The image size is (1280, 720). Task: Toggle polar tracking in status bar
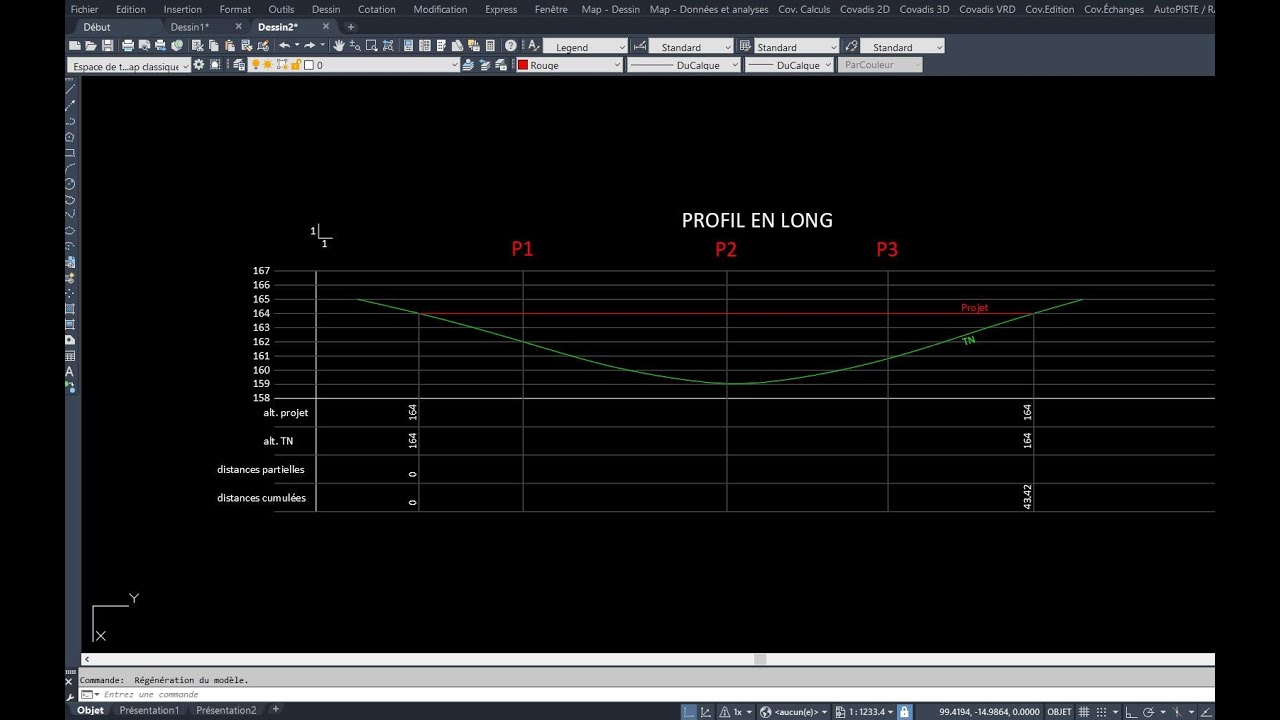point(1149,711)
